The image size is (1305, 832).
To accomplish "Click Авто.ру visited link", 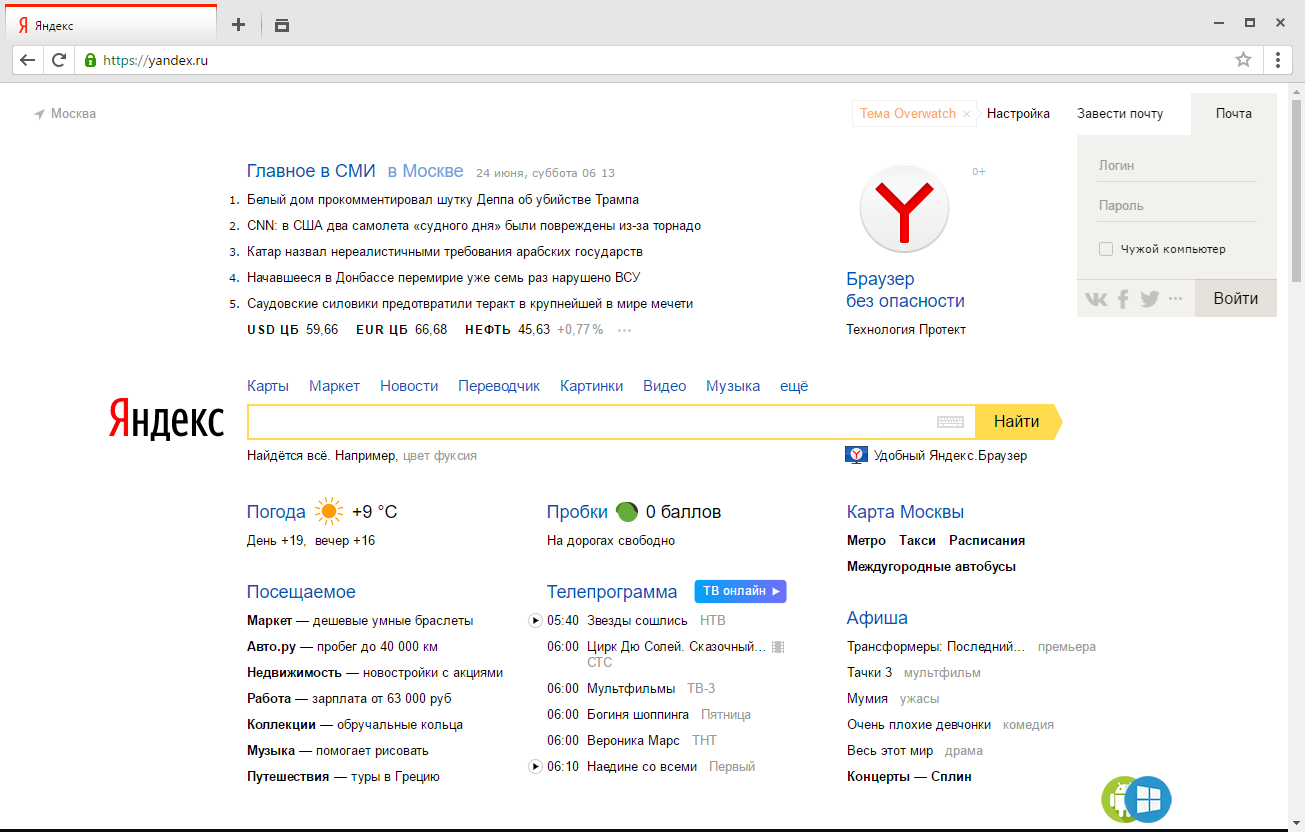I will 272,647.
